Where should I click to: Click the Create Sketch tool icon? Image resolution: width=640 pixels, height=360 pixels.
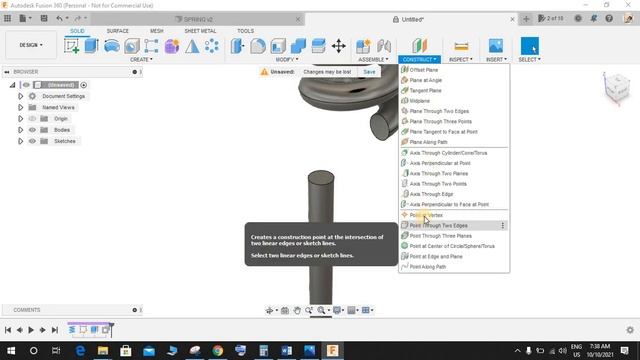71,46
